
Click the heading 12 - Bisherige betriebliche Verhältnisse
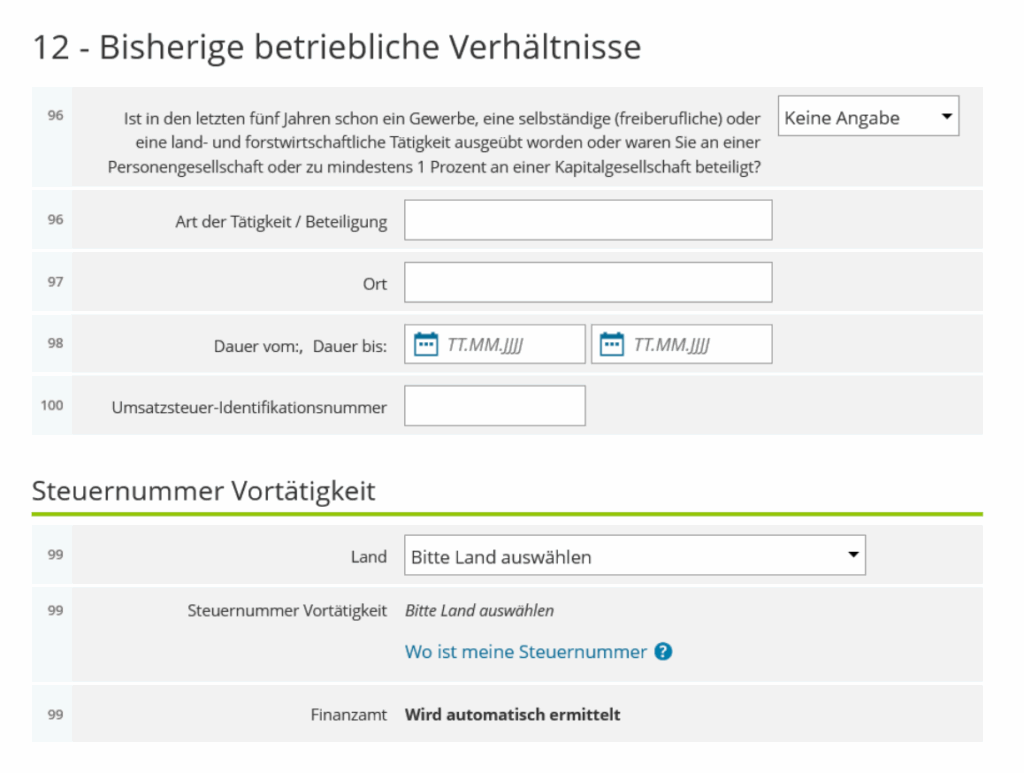point(336,47)
